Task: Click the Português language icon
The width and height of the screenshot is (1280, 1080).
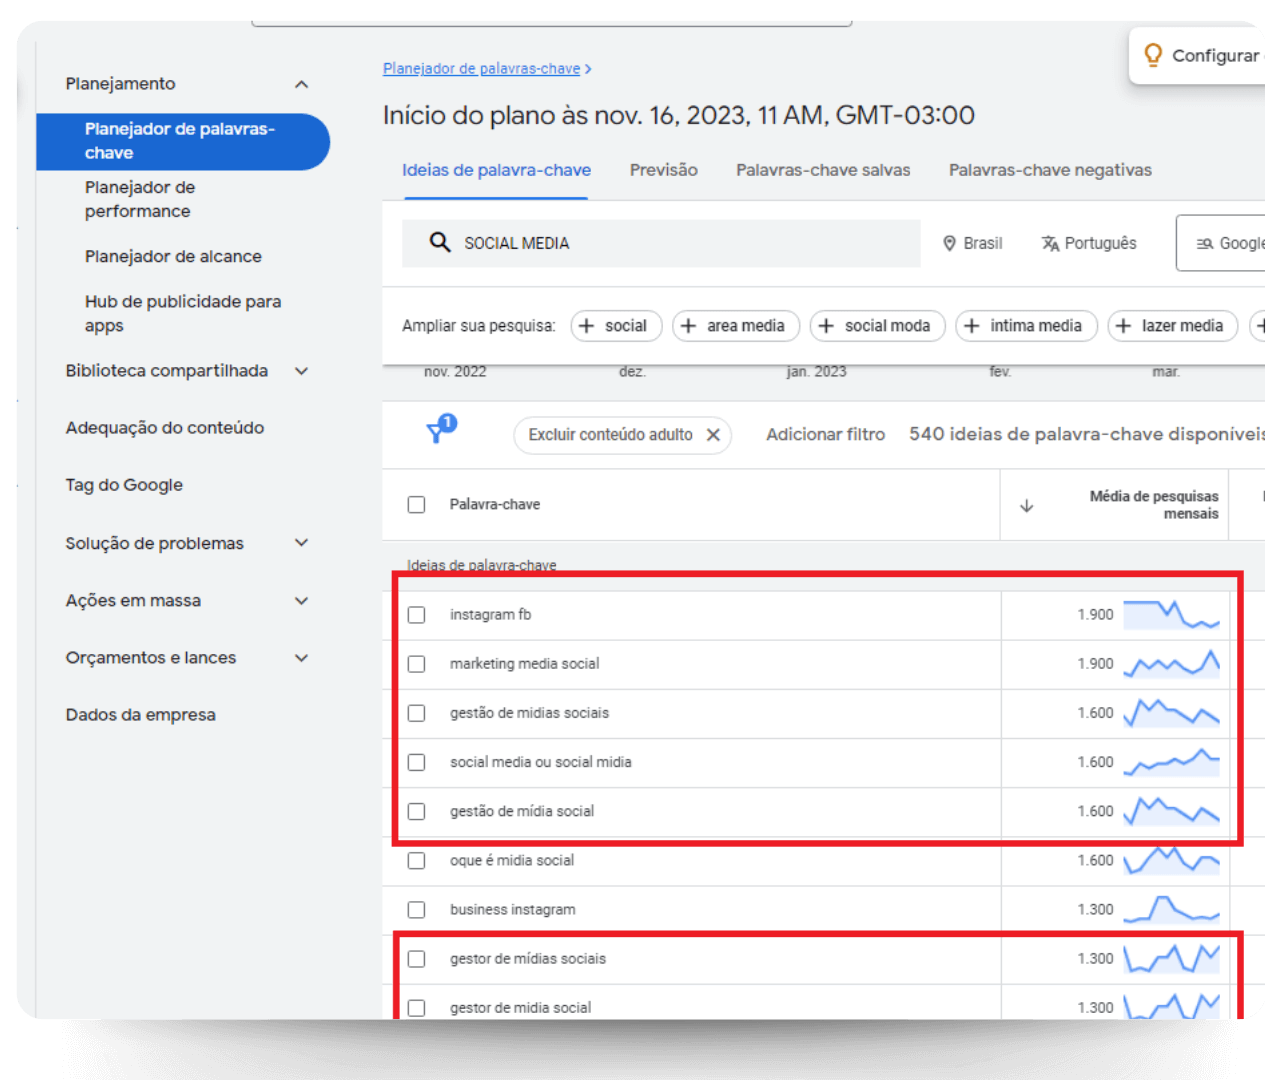Action: coord(1050,243)
